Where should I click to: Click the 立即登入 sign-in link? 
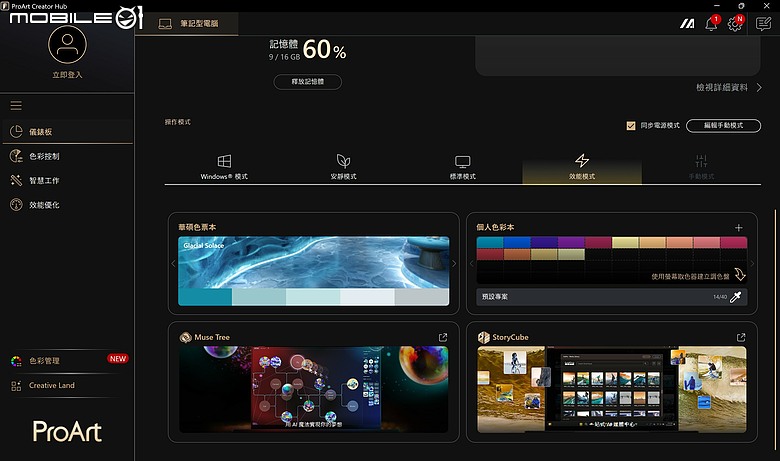(67, 75)
